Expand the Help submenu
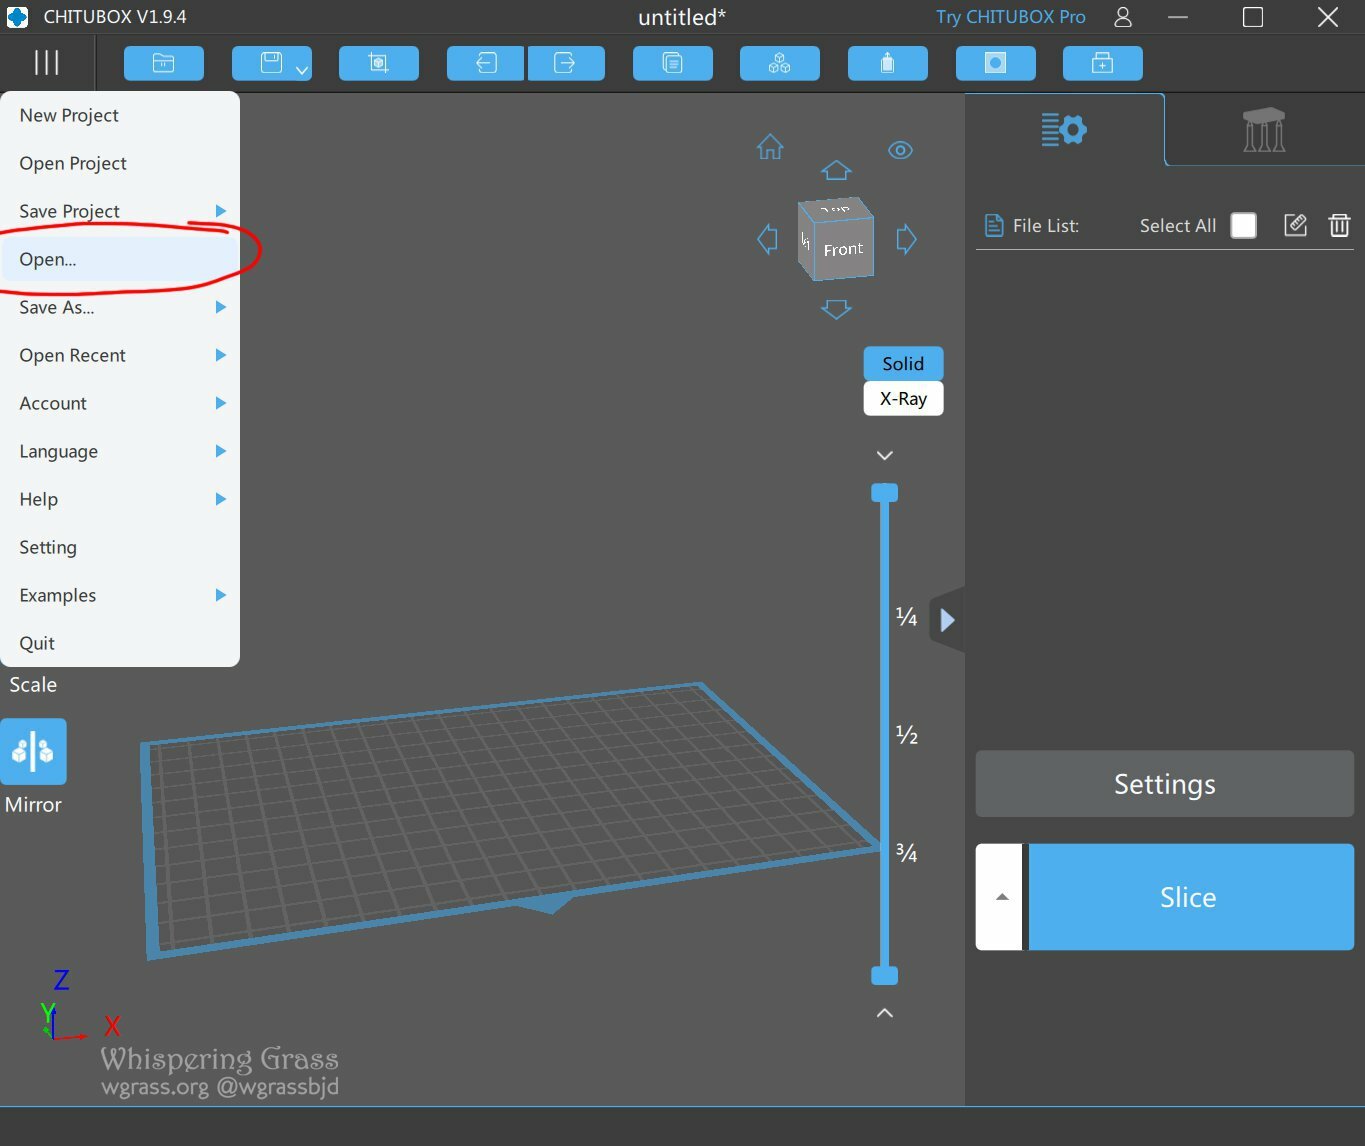Screen dimensions: 1365x1146 coord(120,499)
